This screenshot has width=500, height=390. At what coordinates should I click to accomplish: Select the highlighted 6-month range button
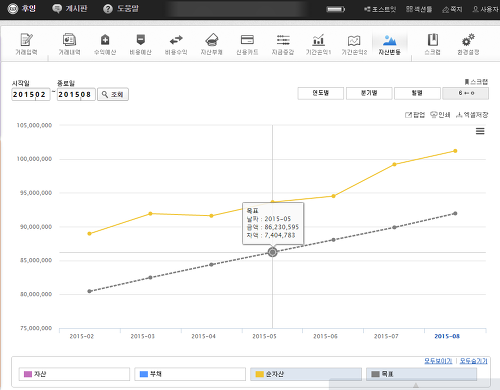[466, 93]
